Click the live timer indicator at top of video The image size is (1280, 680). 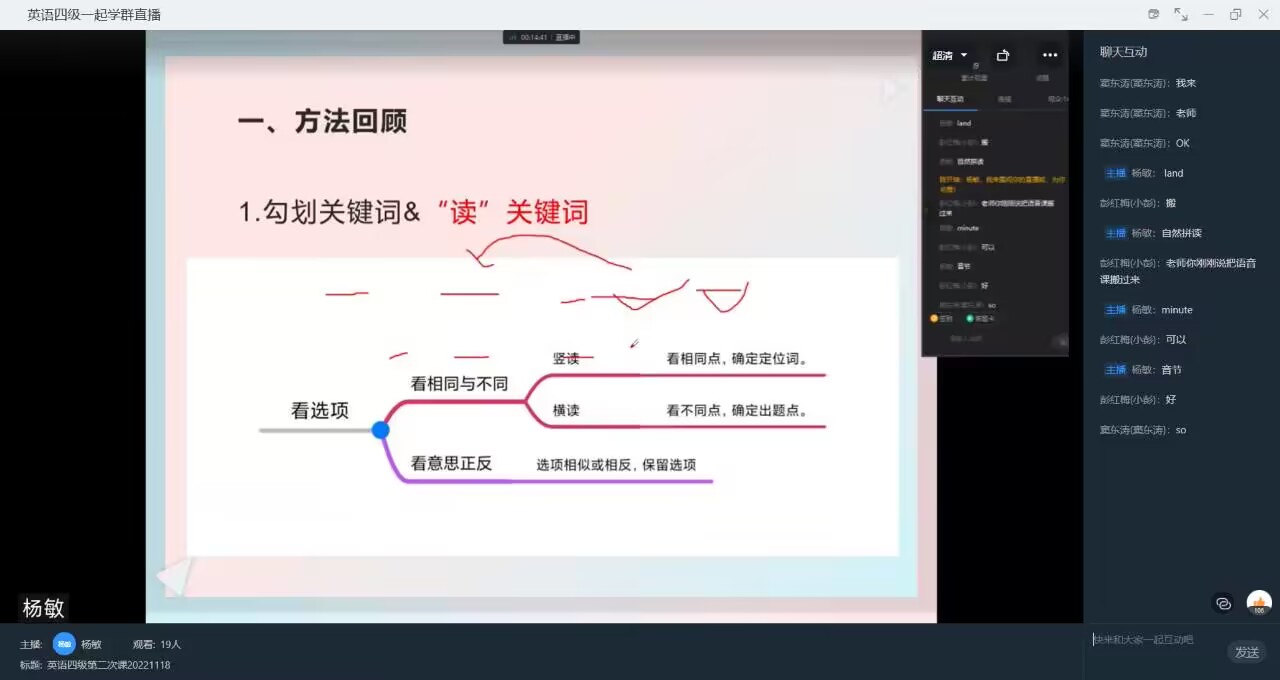point(541,37)
